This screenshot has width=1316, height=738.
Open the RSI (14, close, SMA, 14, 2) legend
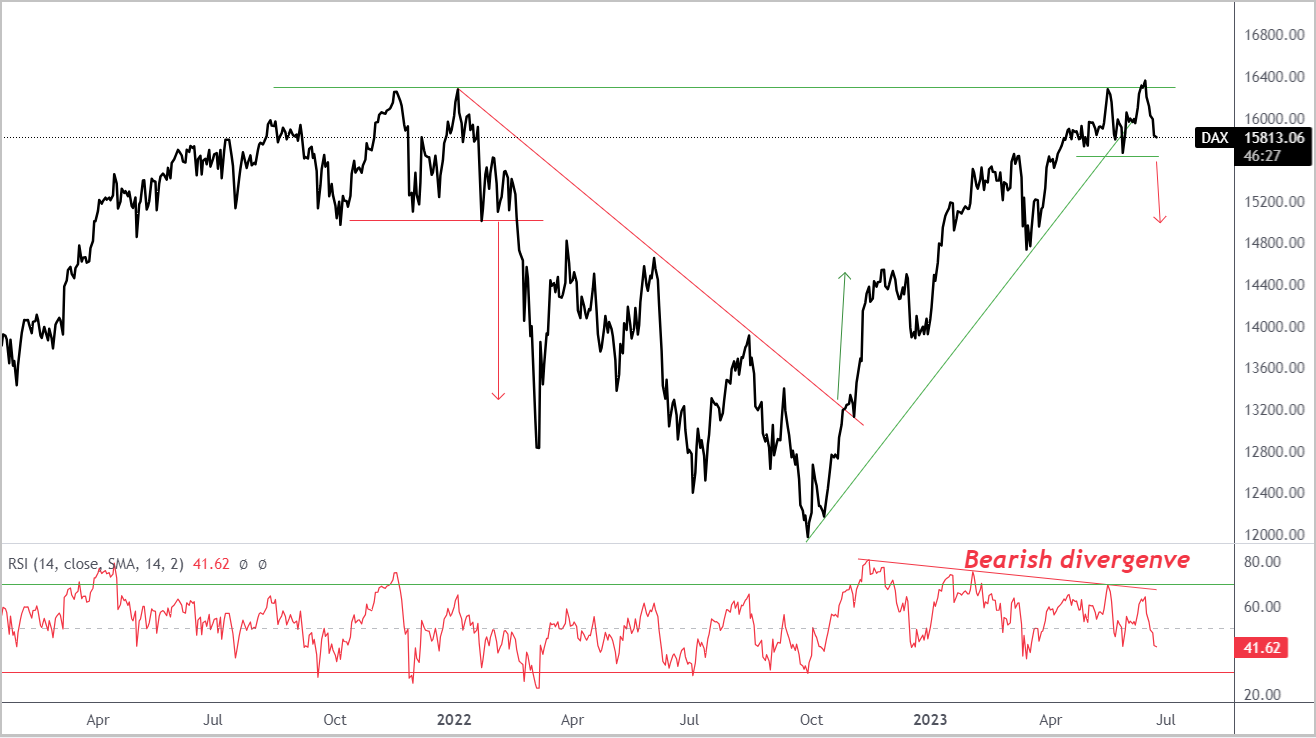point(96,564)
